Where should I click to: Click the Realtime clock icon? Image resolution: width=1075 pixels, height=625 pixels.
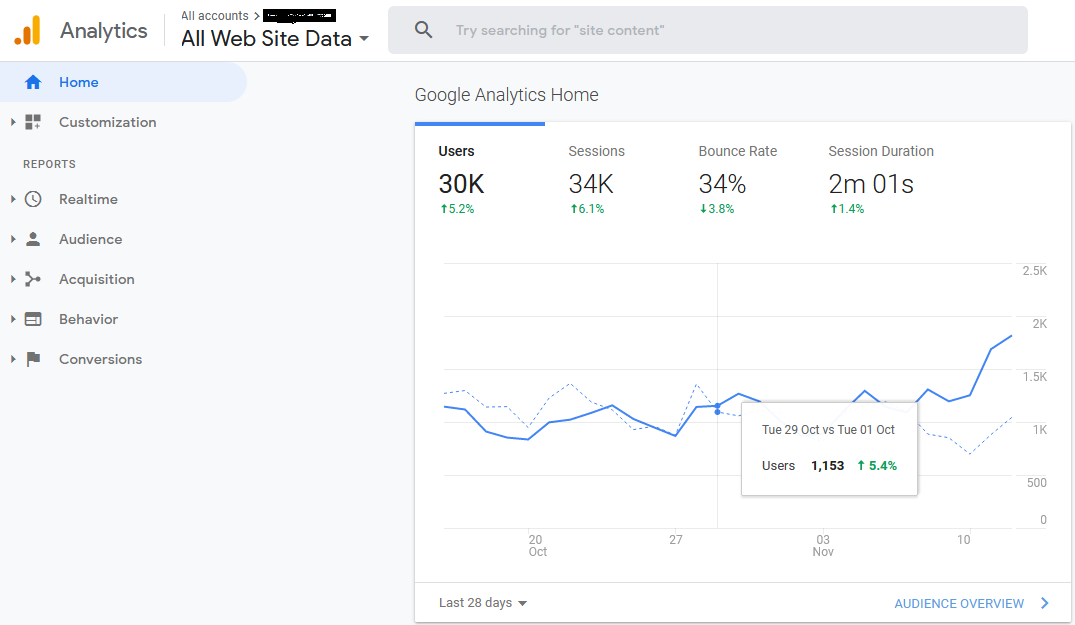tap(33, 199)
